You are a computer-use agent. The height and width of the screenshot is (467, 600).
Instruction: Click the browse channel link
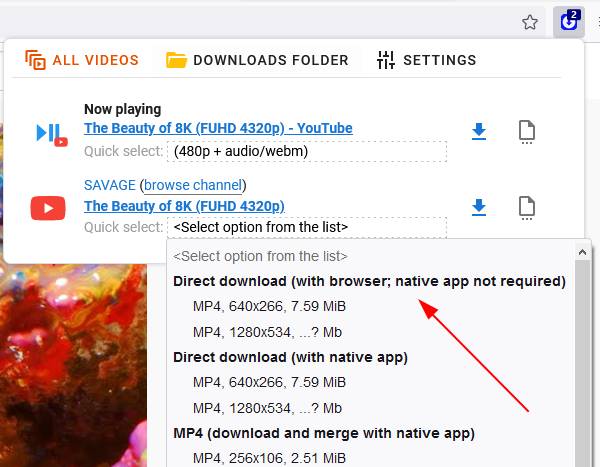[x=193, y=185]
